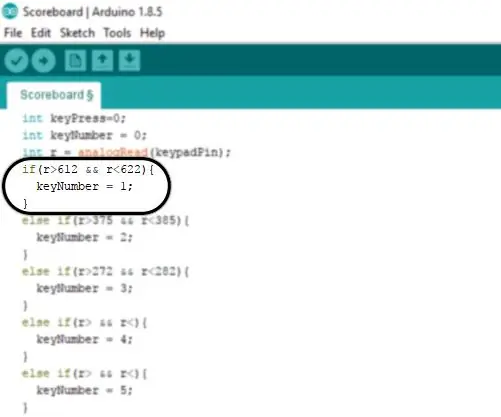Open the Help menu
This screenshot has width=501, height=417.
[152, 33]
